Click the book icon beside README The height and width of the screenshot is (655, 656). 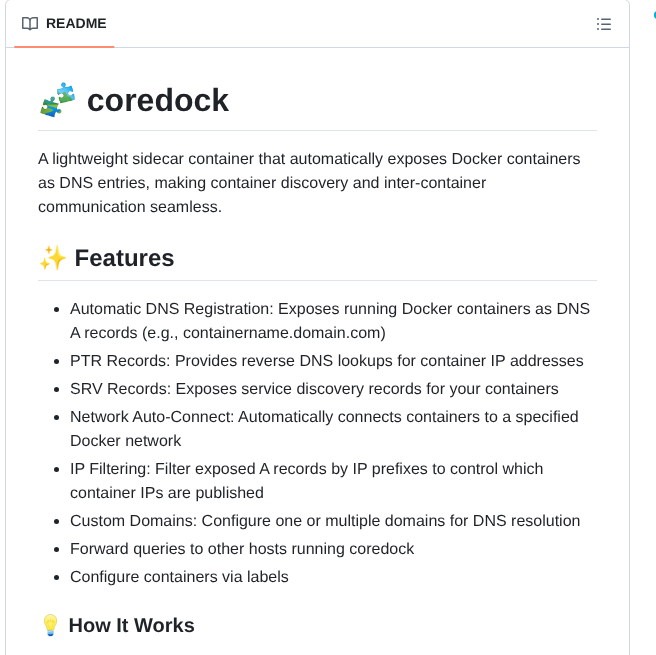[x=30, y=24]
